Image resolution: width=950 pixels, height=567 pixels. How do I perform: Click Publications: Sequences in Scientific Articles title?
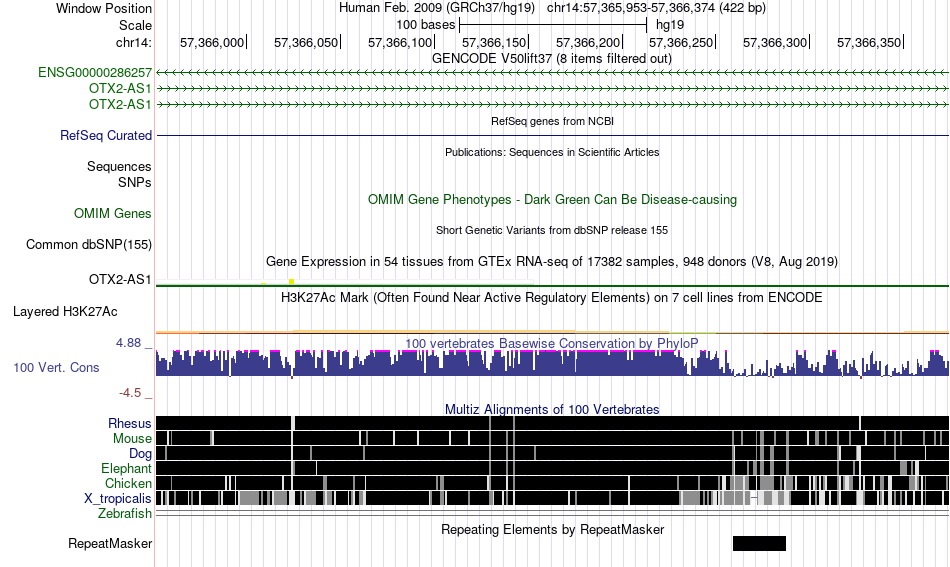coord(552,152)
